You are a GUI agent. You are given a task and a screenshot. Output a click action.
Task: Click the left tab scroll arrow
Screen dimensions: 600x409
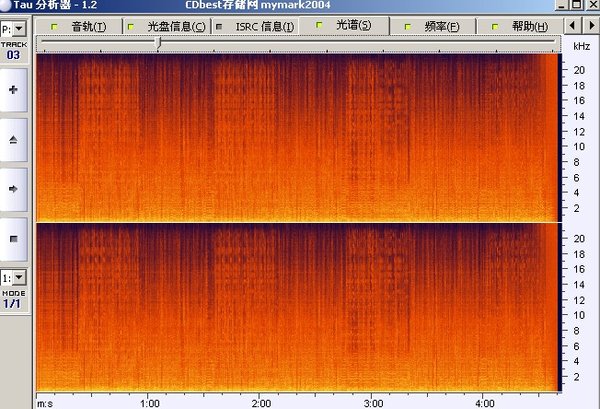[572, 26]
